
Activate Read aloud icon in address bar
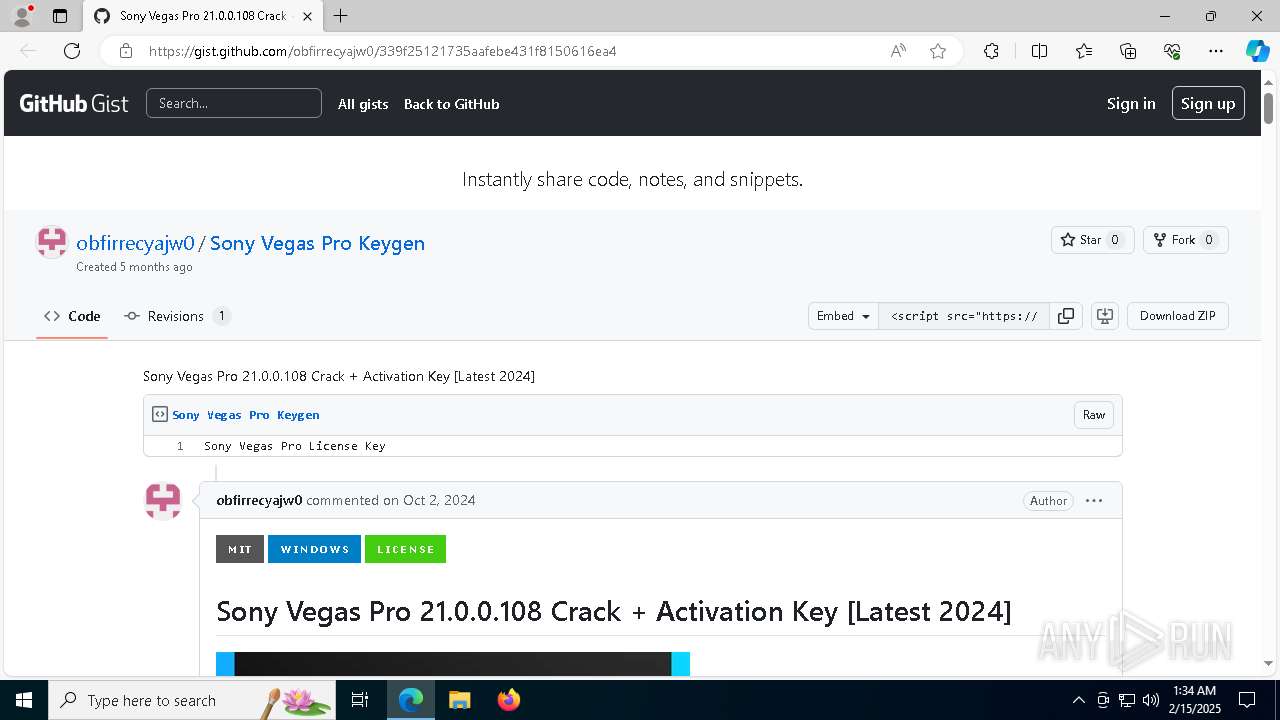(898, 51)
